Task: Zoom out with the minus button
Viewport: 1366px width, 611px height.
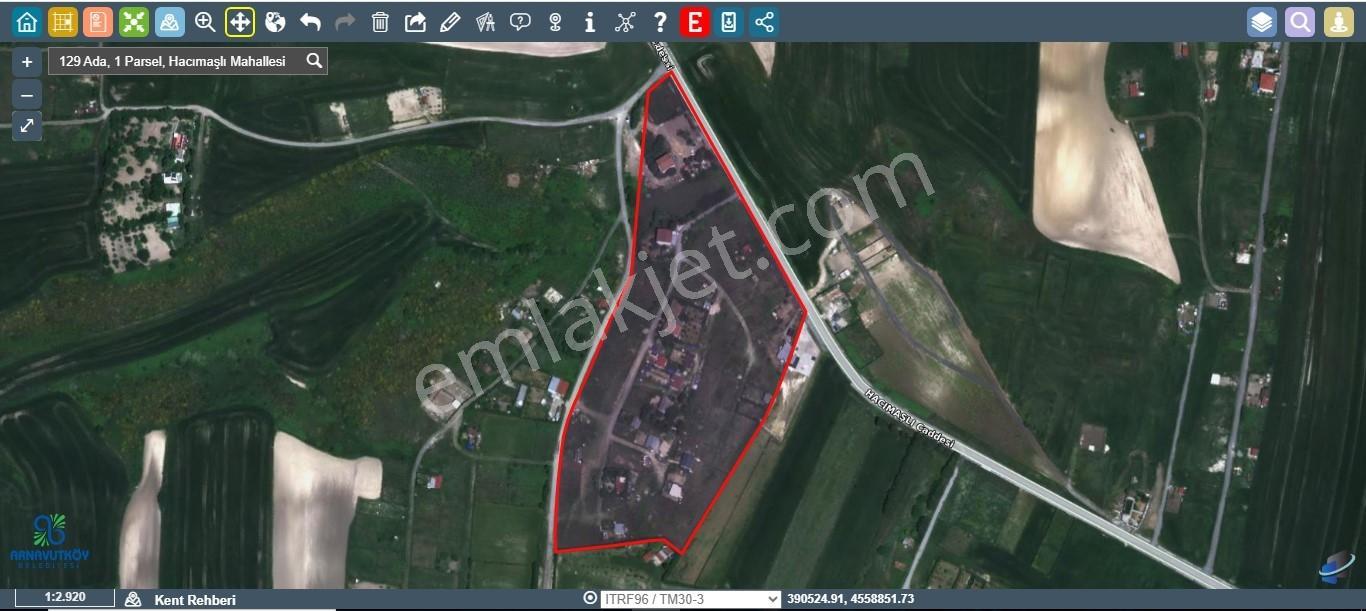Action: coord(27,95)
